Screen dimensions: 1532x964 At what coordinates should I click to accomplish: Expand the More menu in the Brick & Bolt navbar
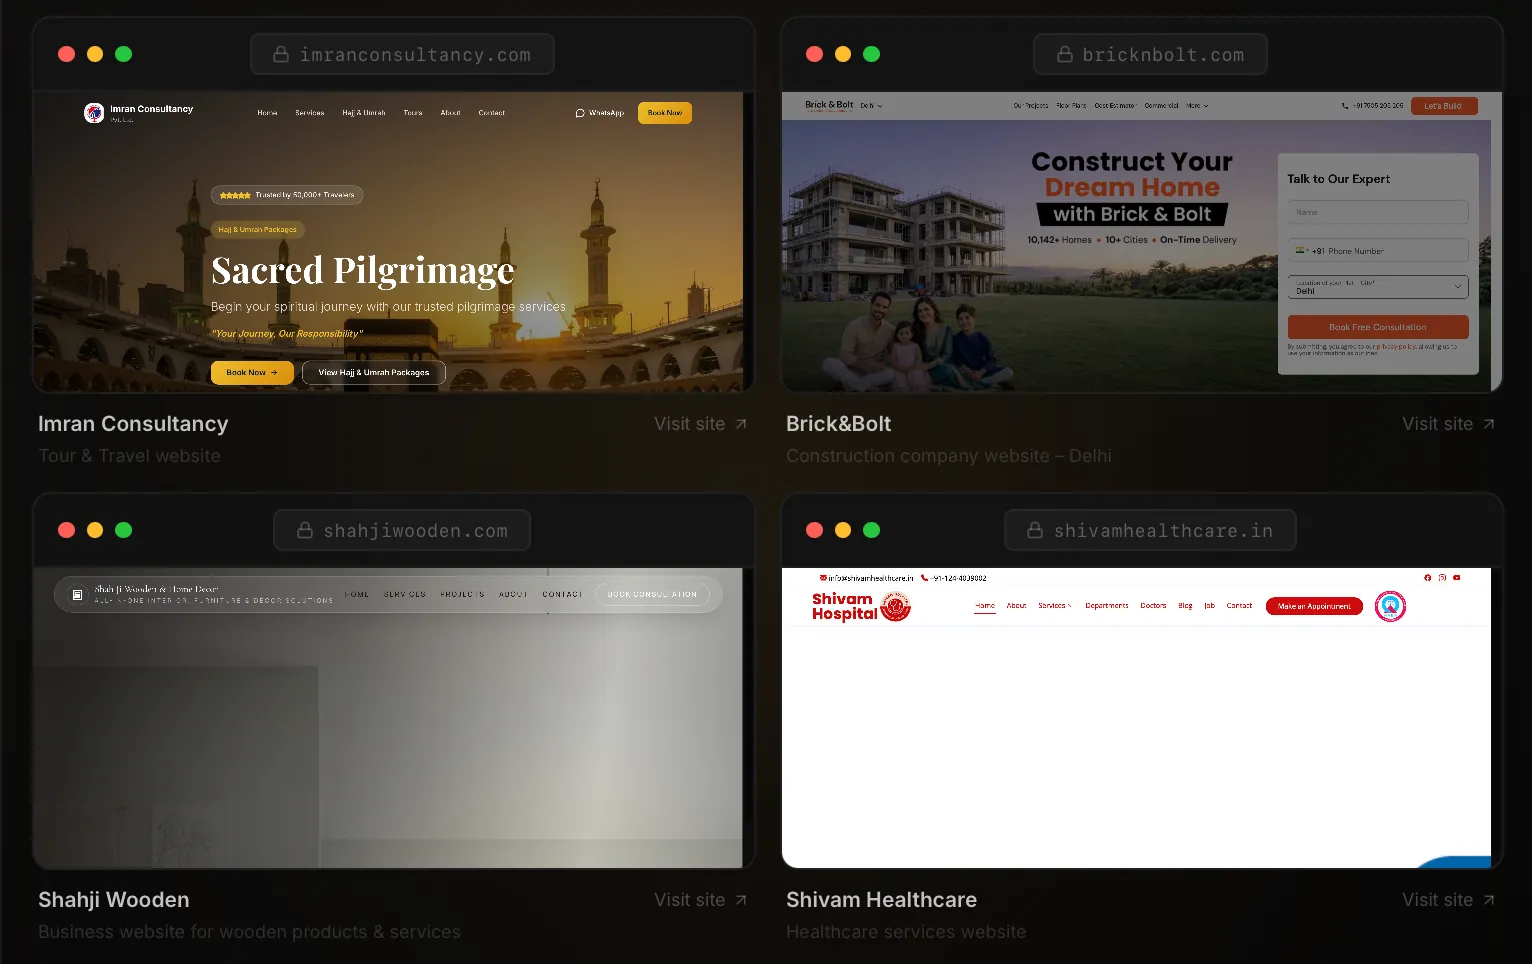(x=1197, y=105)
